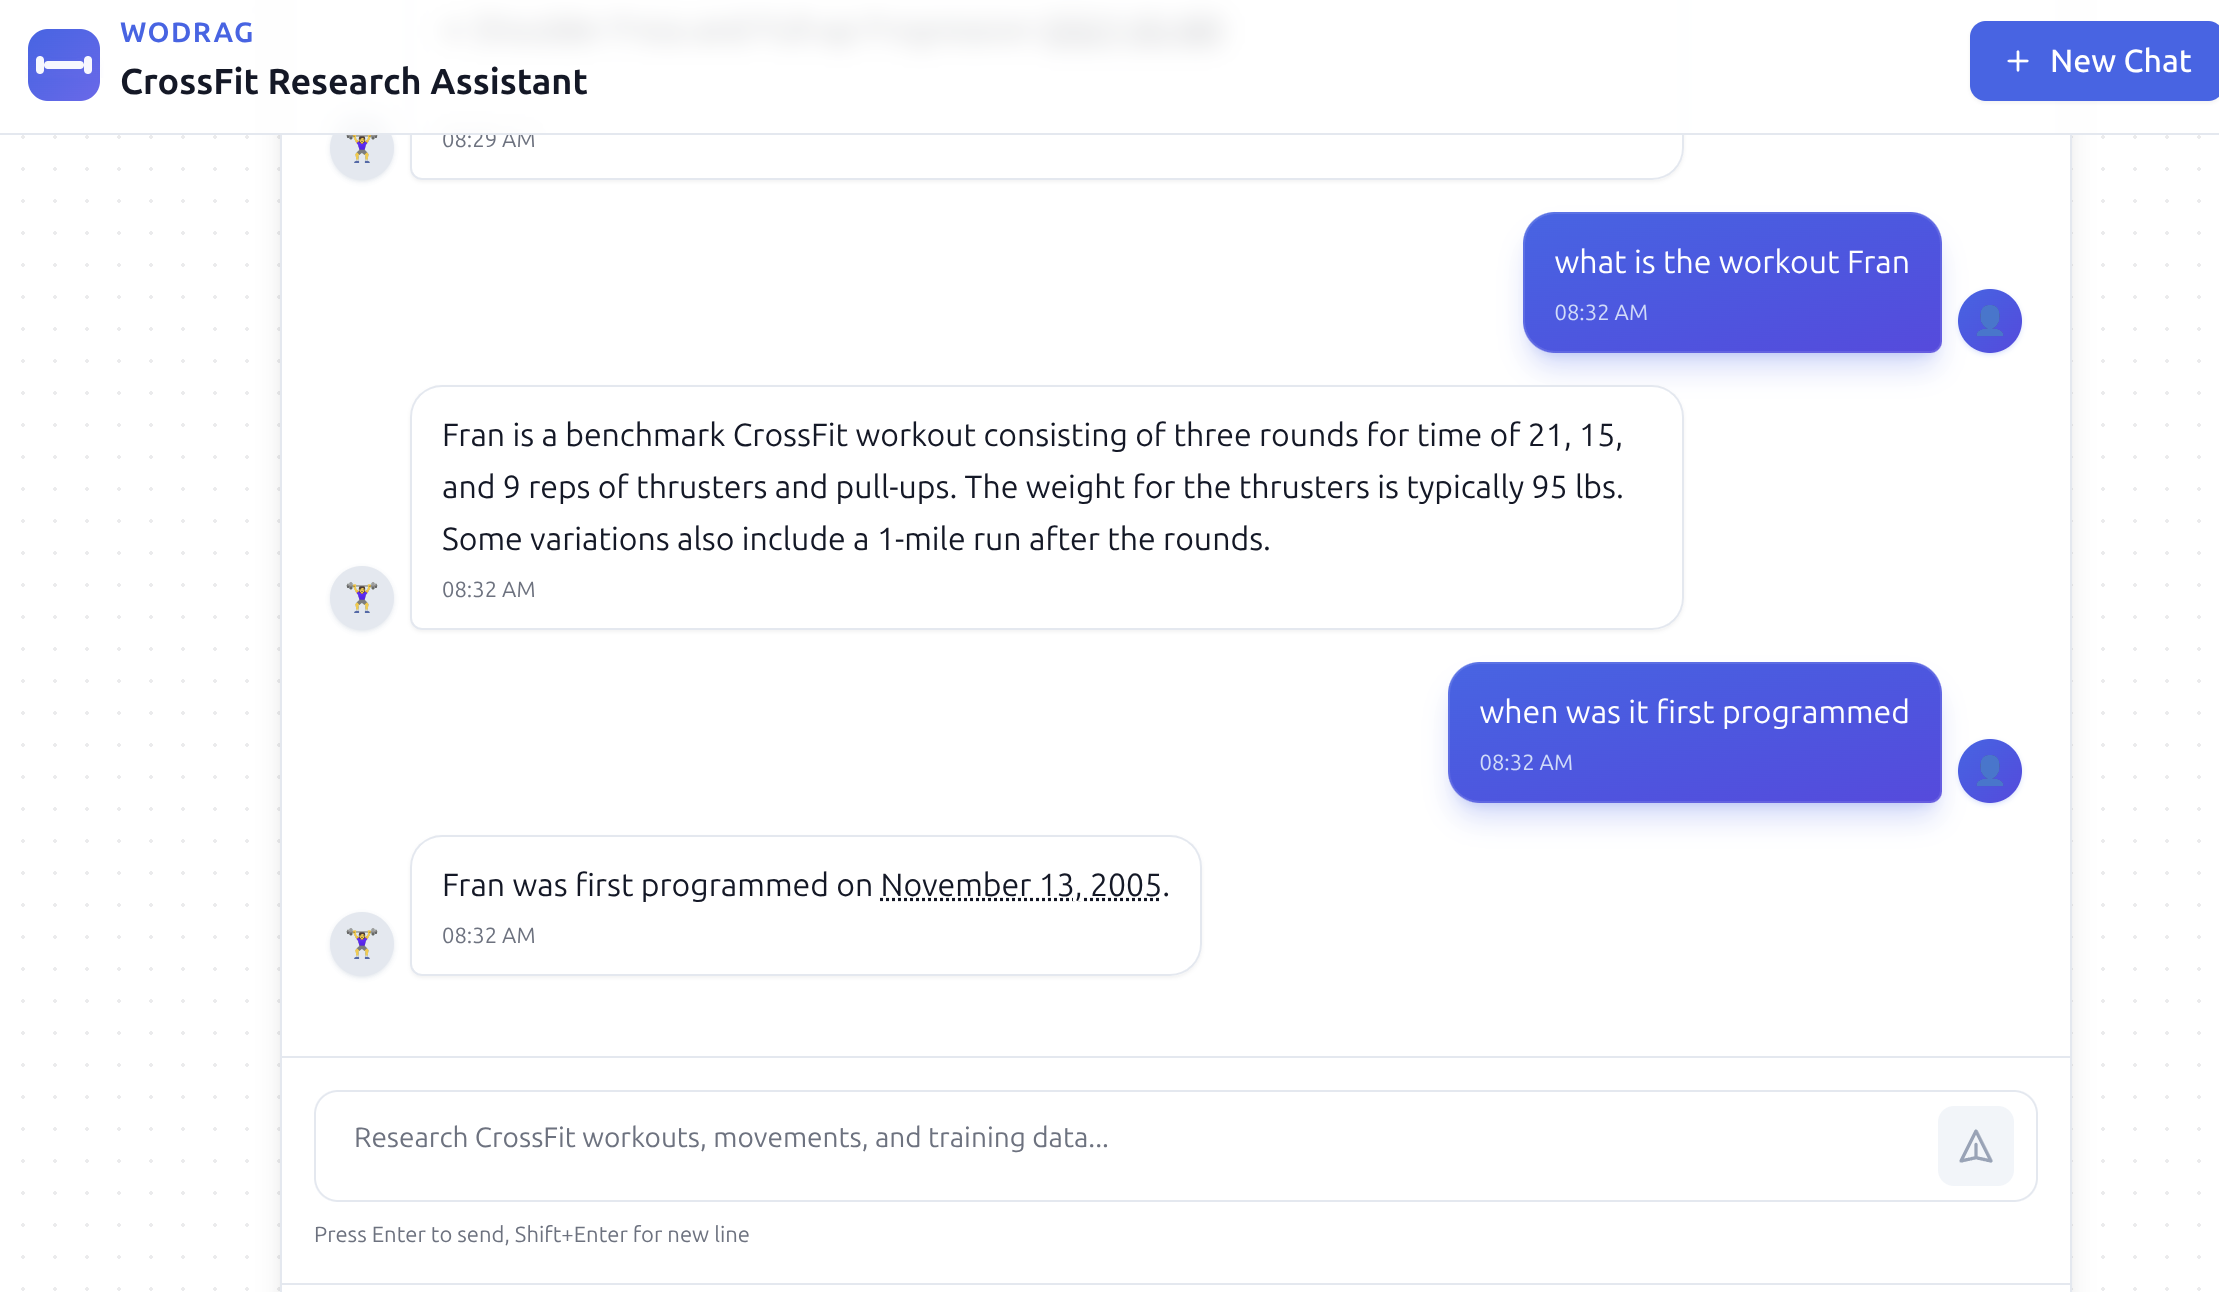
Task: Open the November 13, 2005 underlined link
Action: click(1021, 885)
